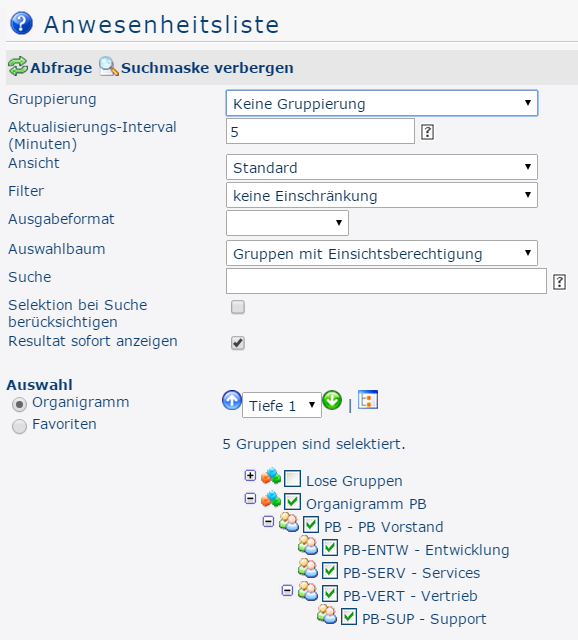
Task: Select the Favoriten radio button
Action: click(19, 426)
